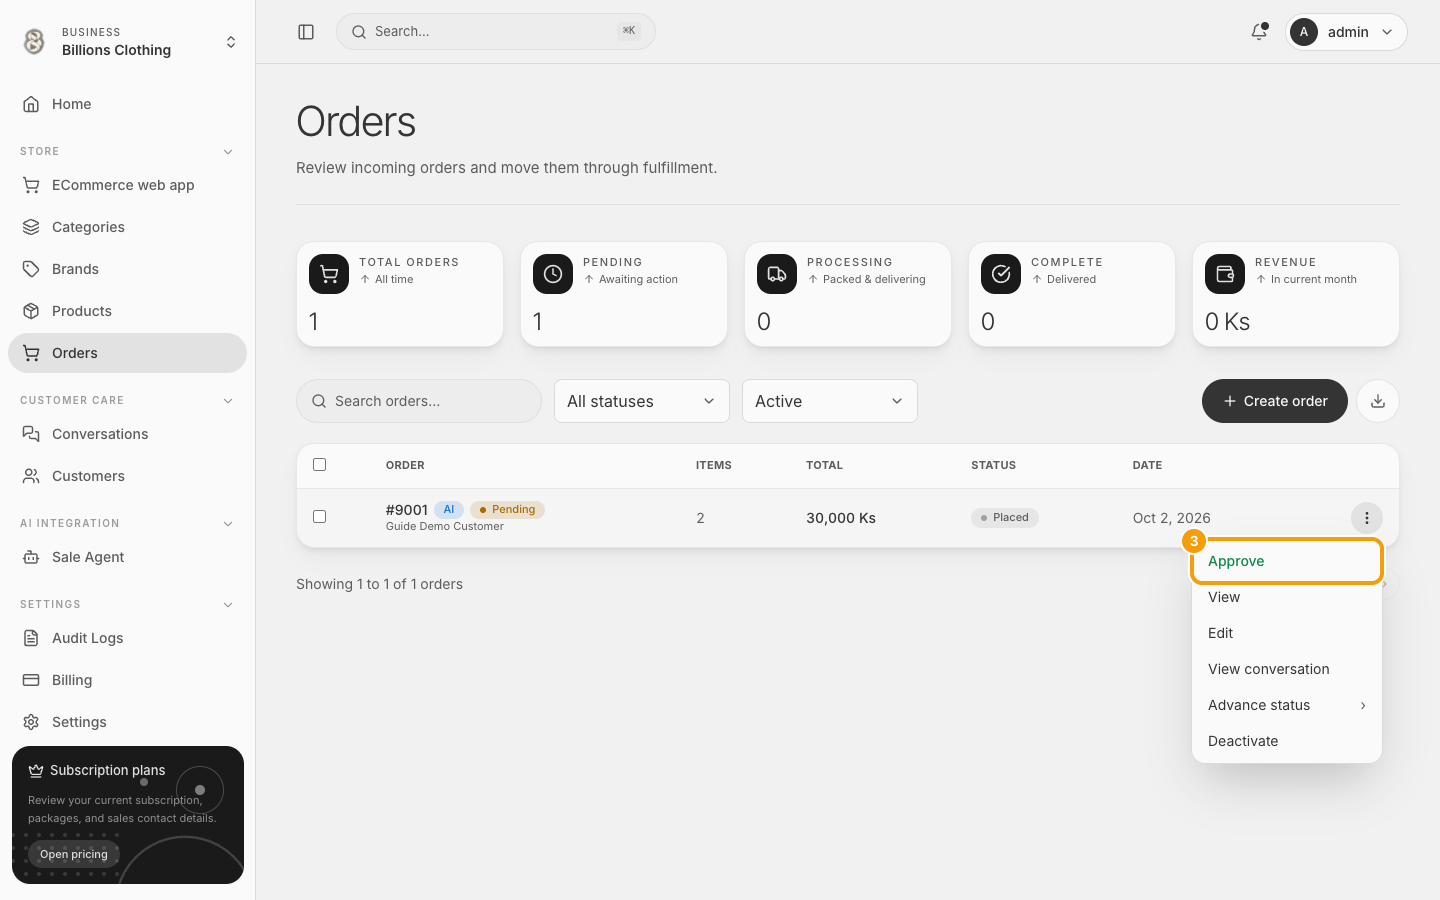Click the Complete checkmark icon
This screenshot has width=1440, height=900.
click(x=1001, y=274)
